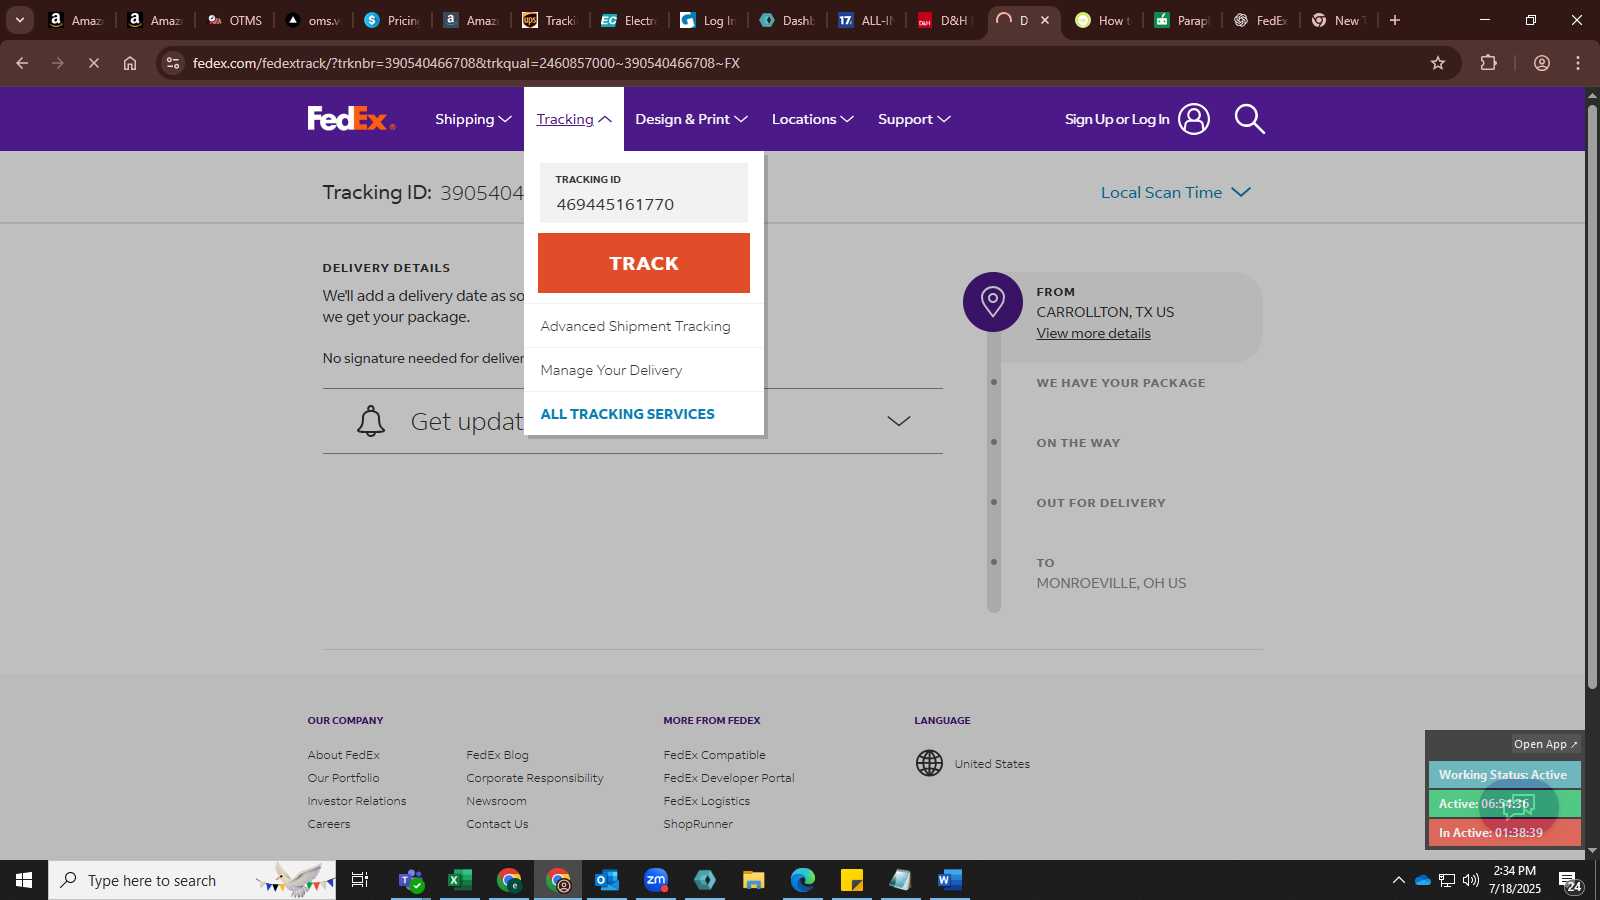Screen dimensions: 1600x900
Task: View site information icon in address bar
Action: [173, 63]
